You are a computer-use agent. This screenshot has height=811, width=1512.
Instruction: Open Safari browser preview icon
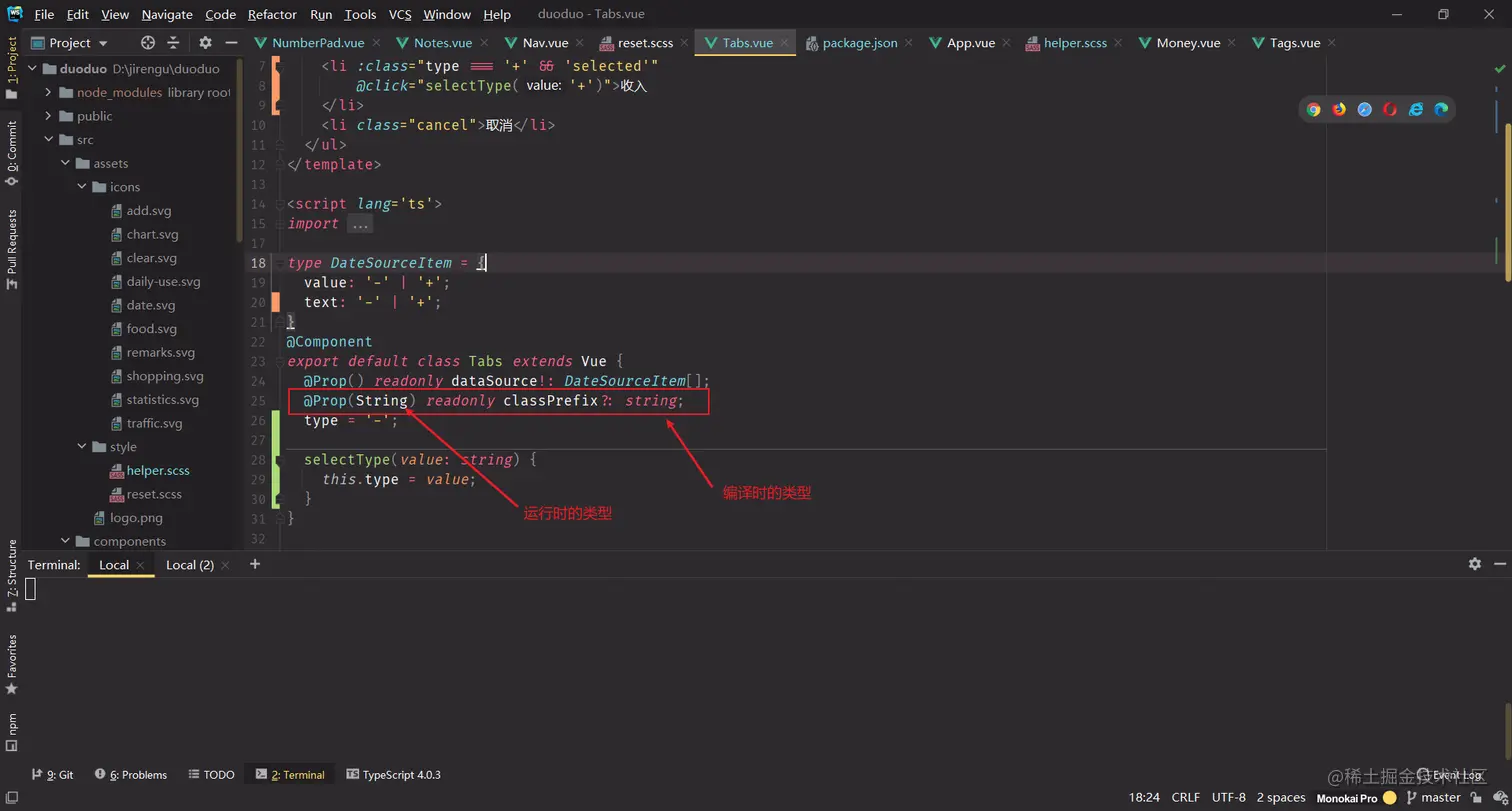(1365, 110)
